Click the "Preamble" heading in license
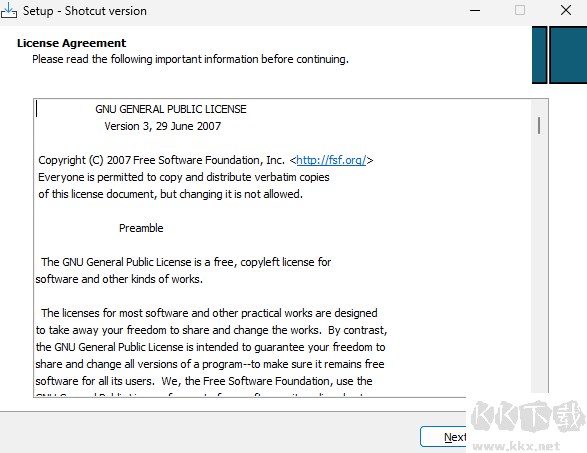This screenshot has height=453, width=587. (x=141, y=228)
